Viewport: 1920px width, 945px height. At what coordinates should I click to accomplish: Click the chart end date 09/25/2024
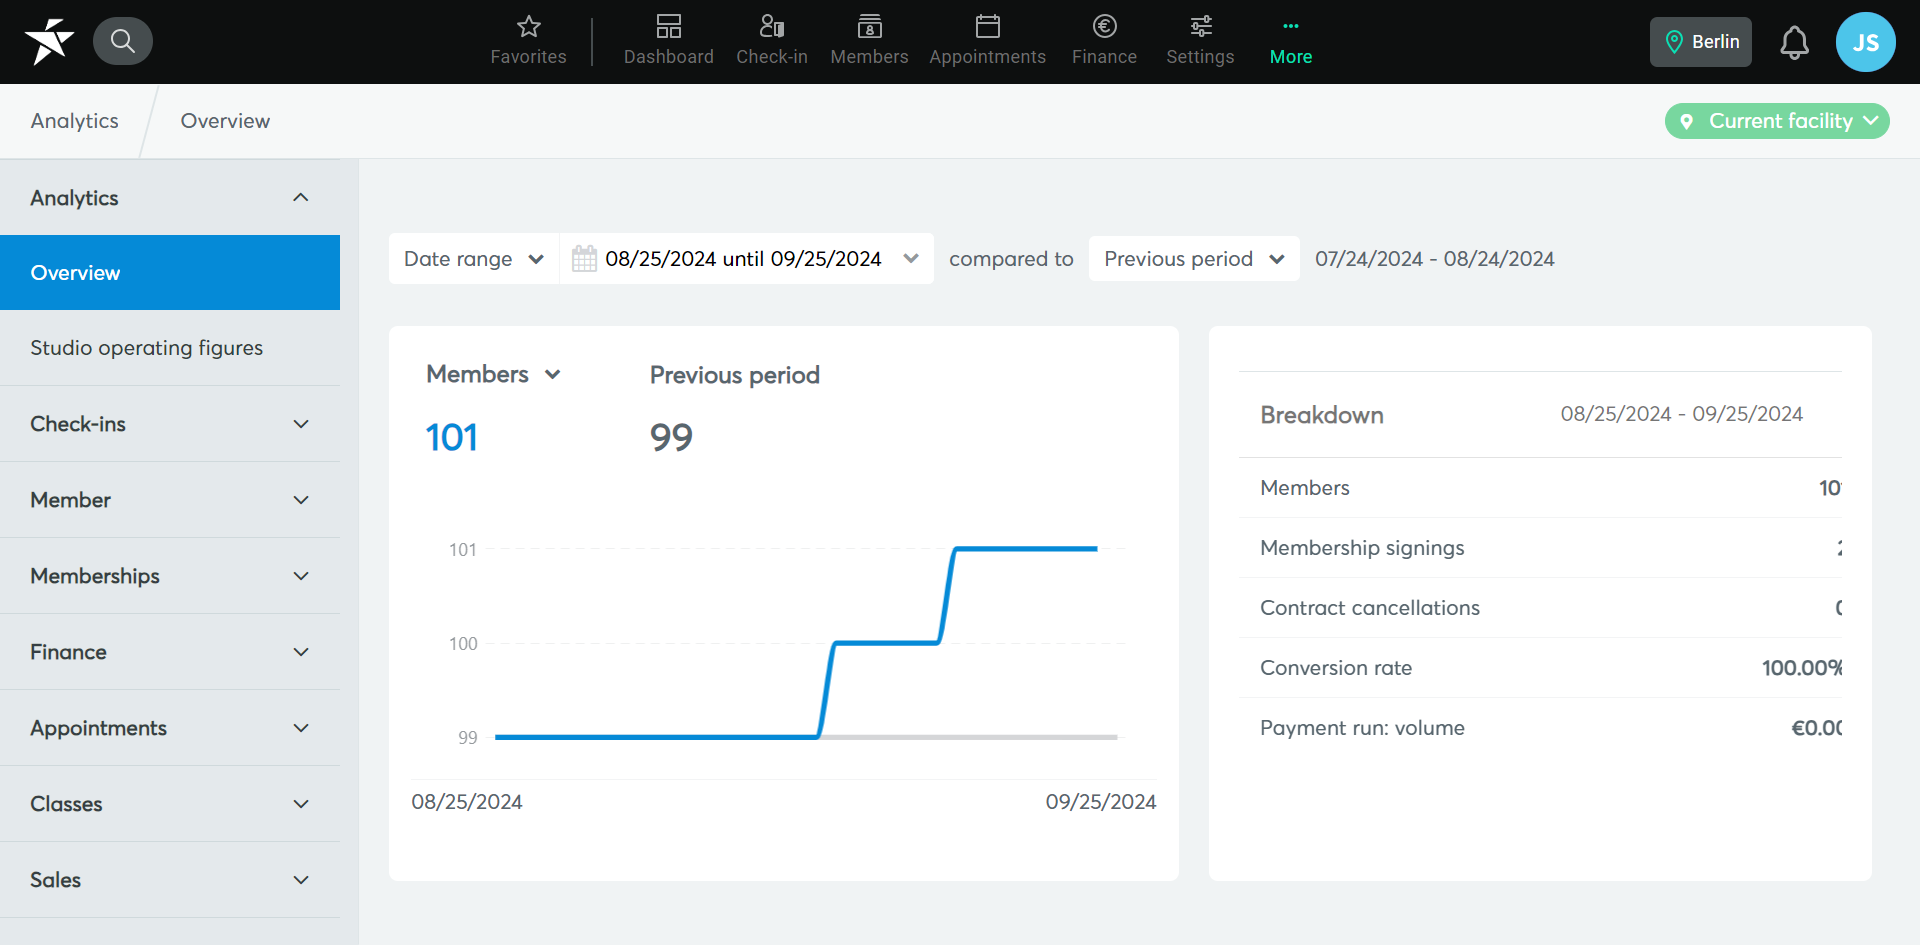coord(1101,802)
